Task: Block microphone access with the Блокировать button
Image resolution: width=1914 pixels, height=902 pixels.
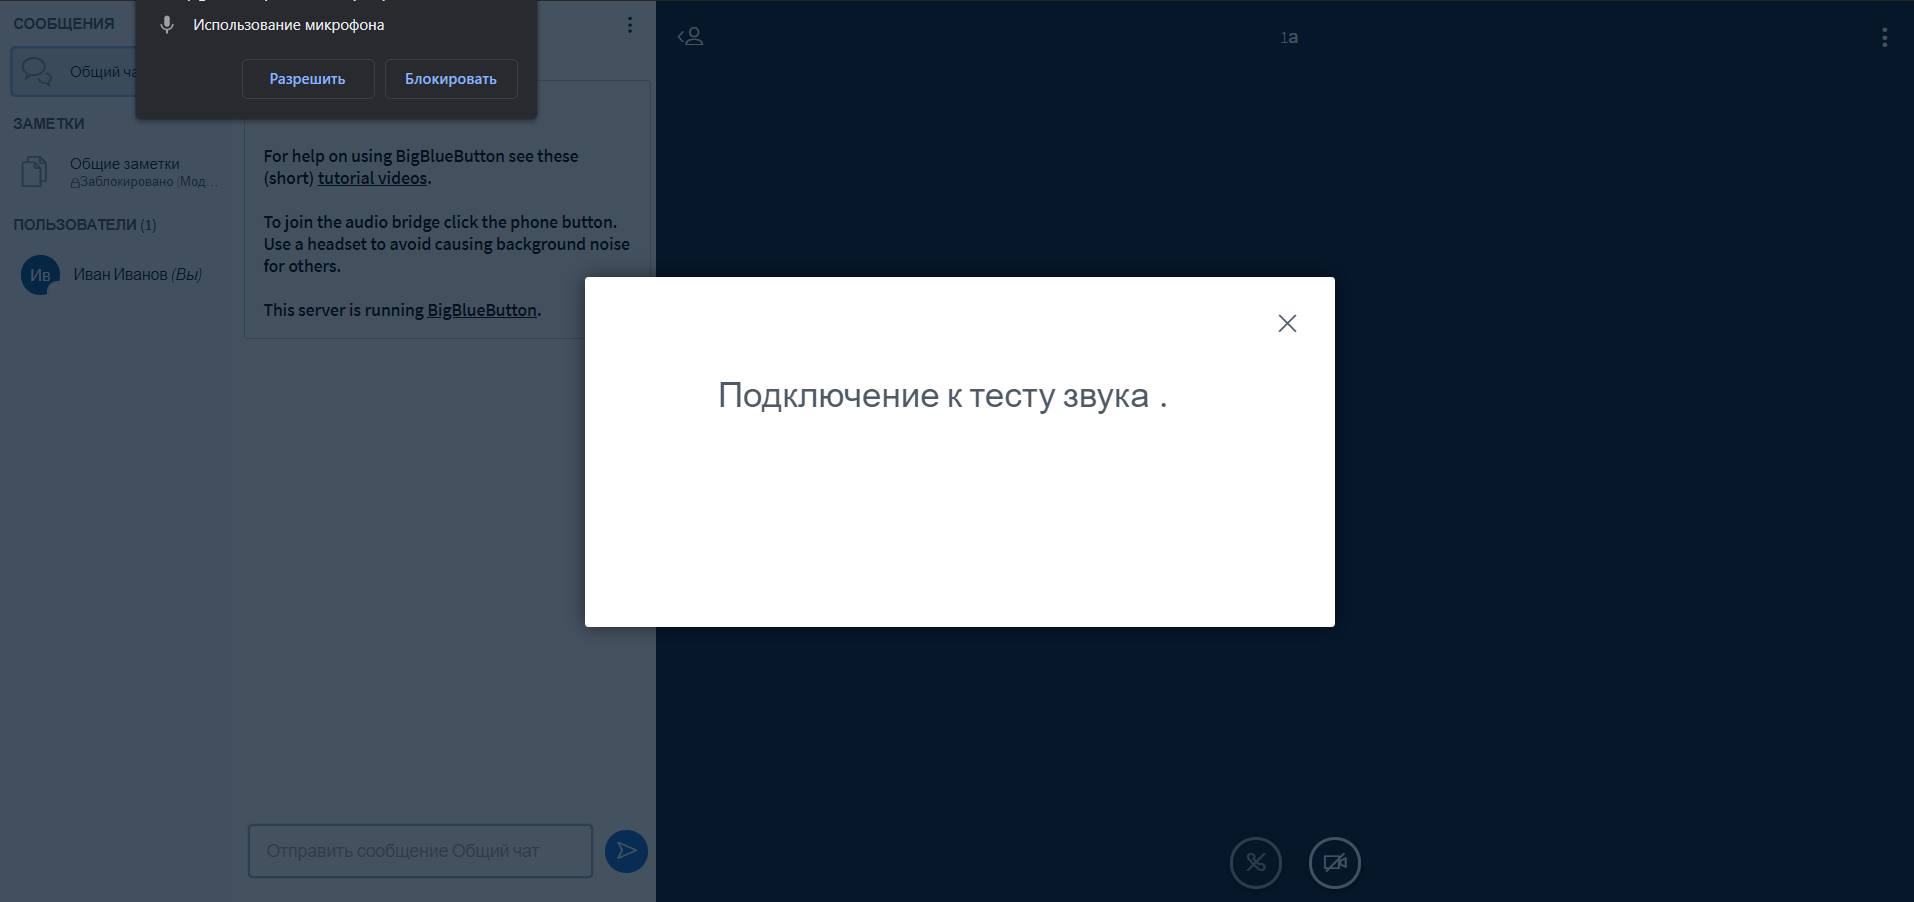Action: click(450, 79)
